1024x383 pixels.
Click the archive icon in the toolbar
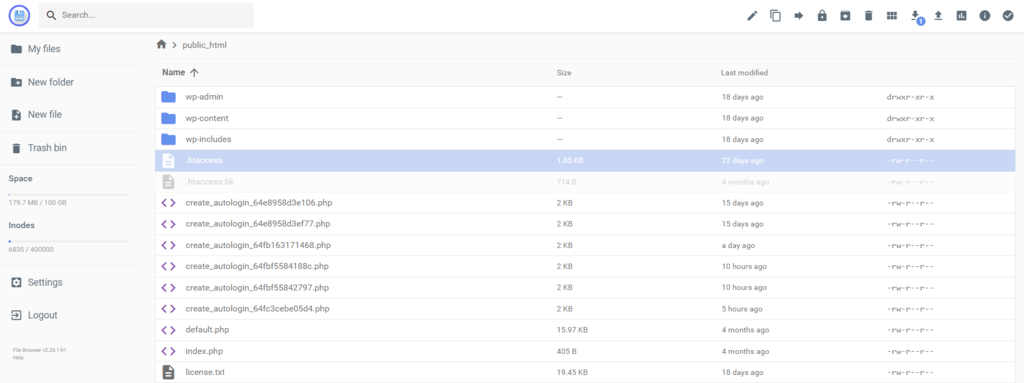tap(845, 16)
